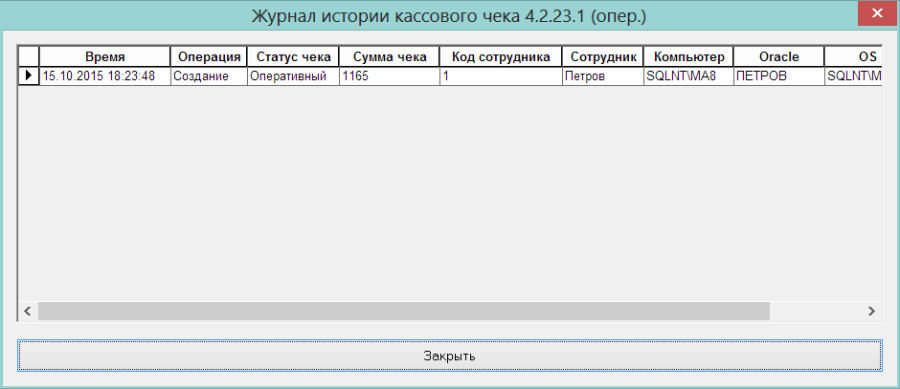Viewport: 900px width, 389px height.
Task: Click the right arrow of horizontal scrollbar
Action: [872, 311]
